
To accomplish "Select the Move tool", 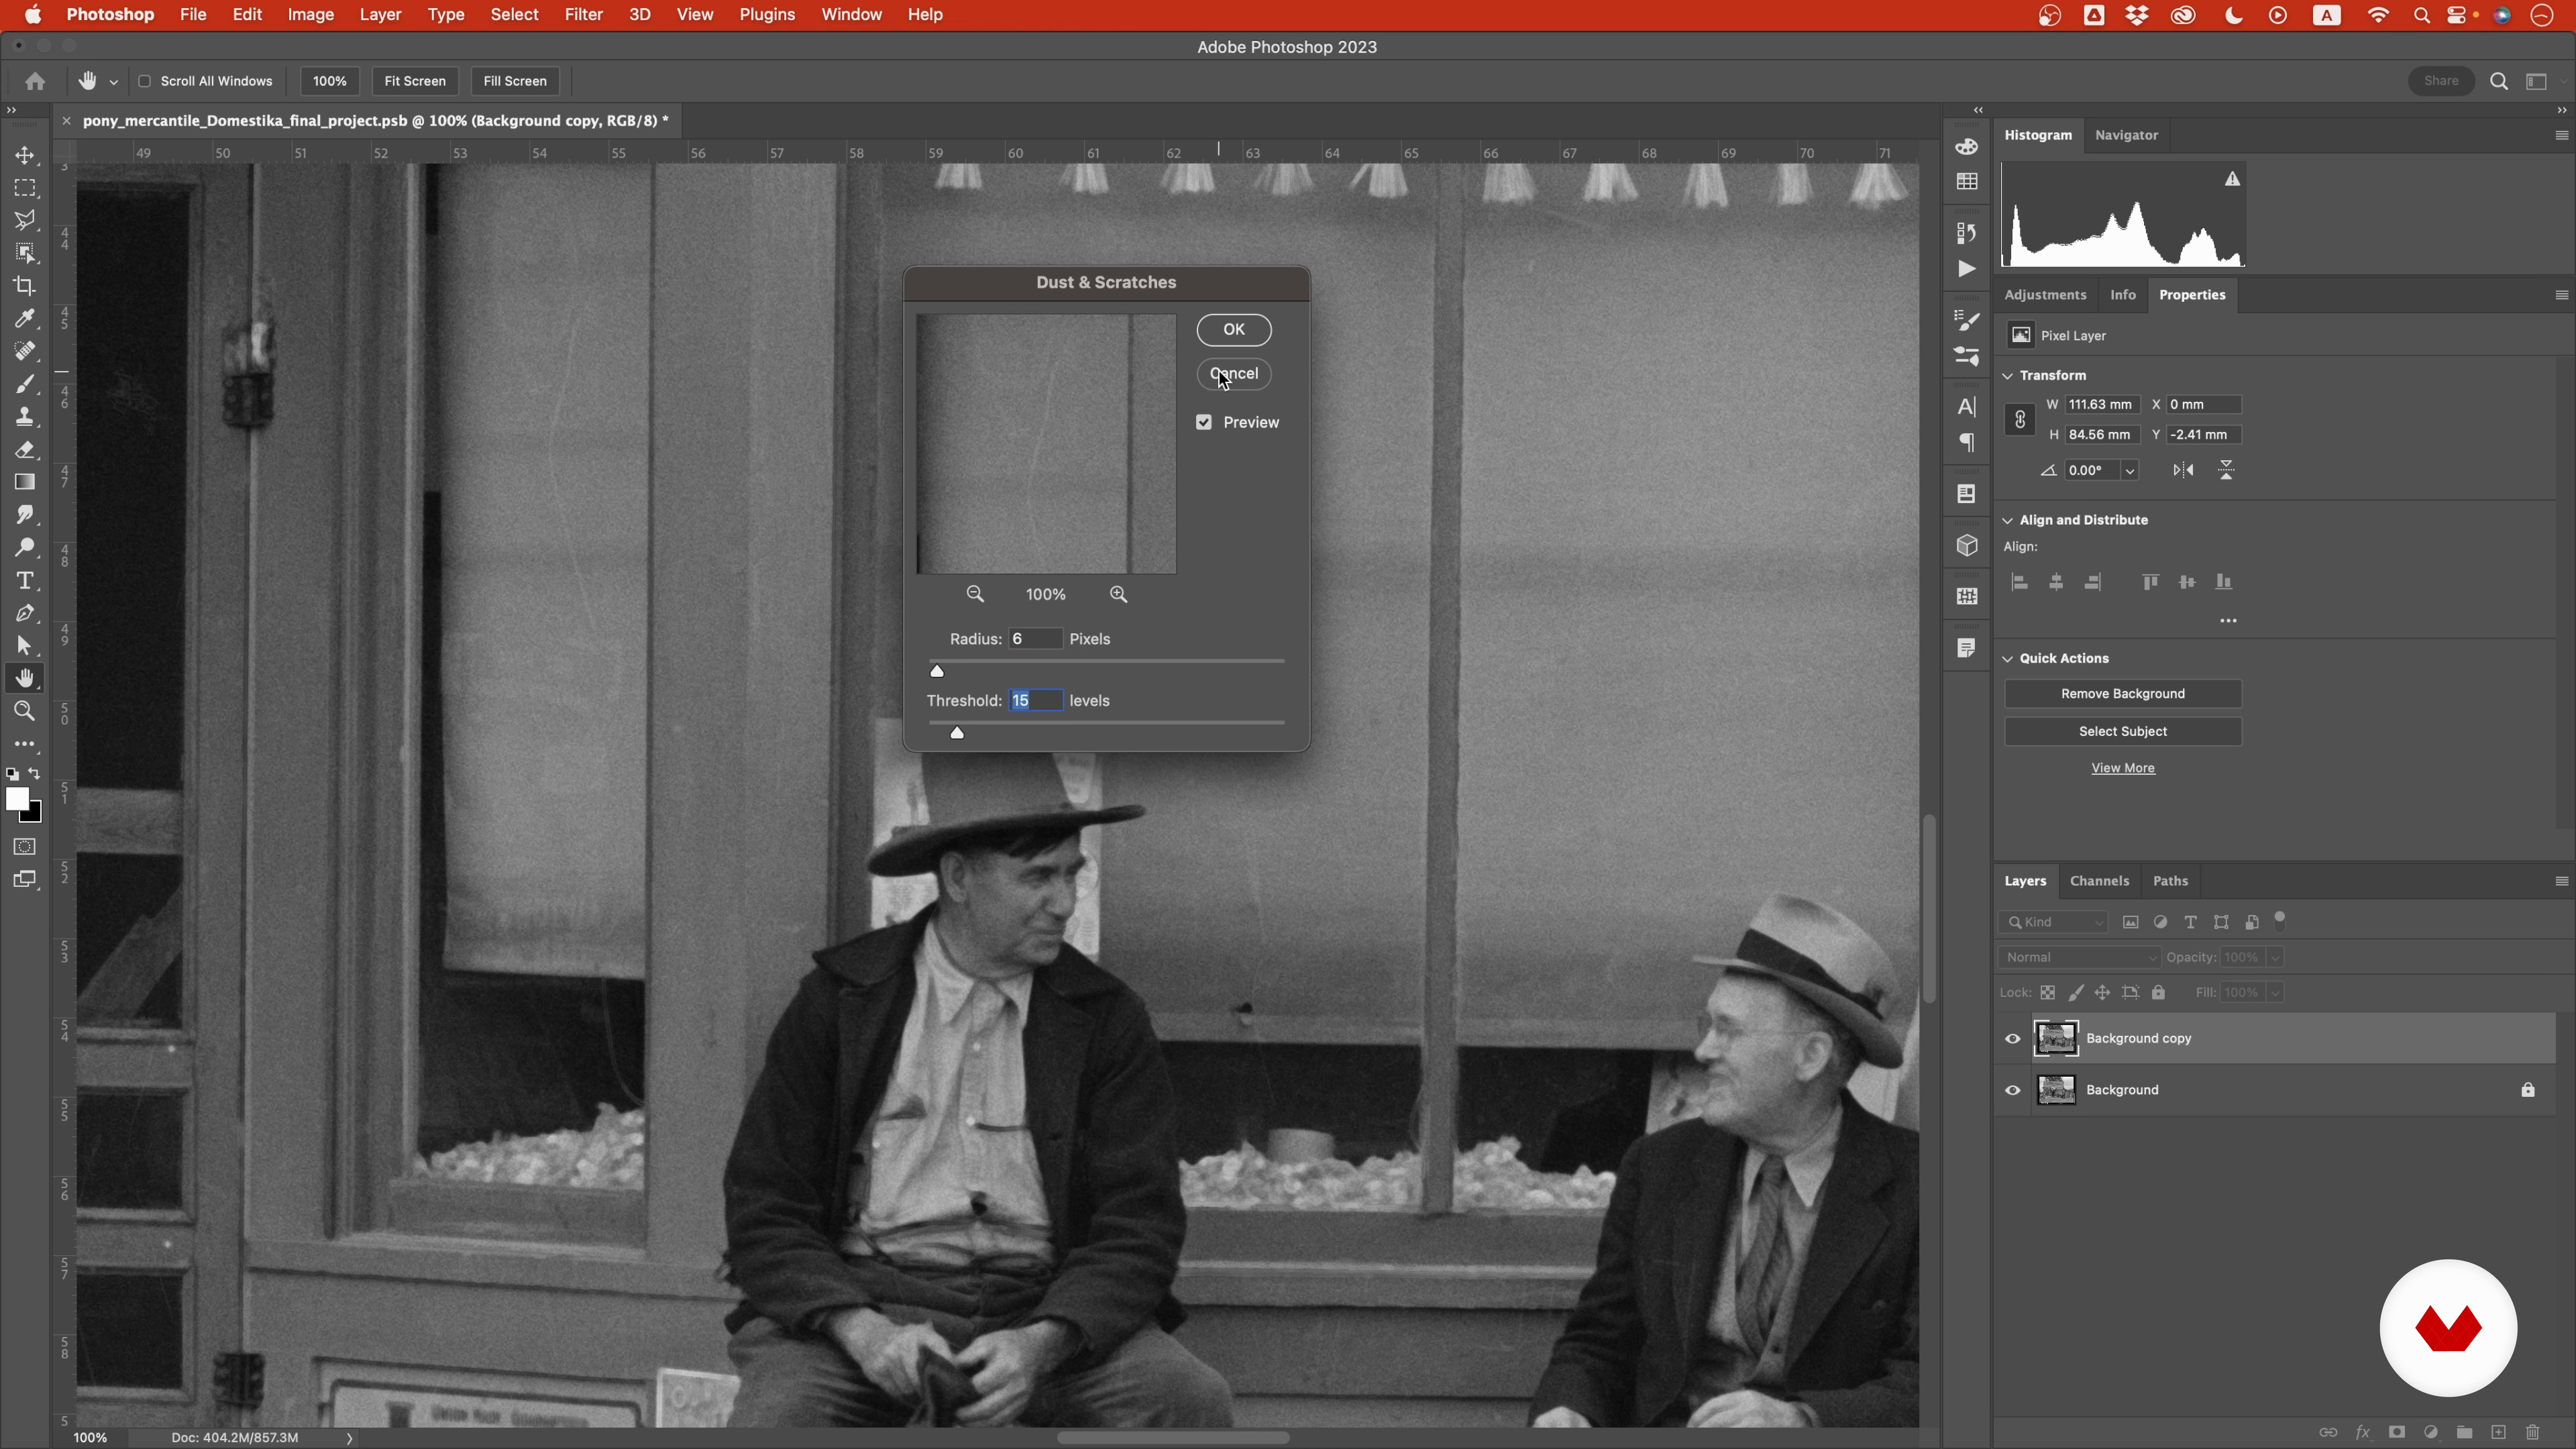I will coord(25,156).
